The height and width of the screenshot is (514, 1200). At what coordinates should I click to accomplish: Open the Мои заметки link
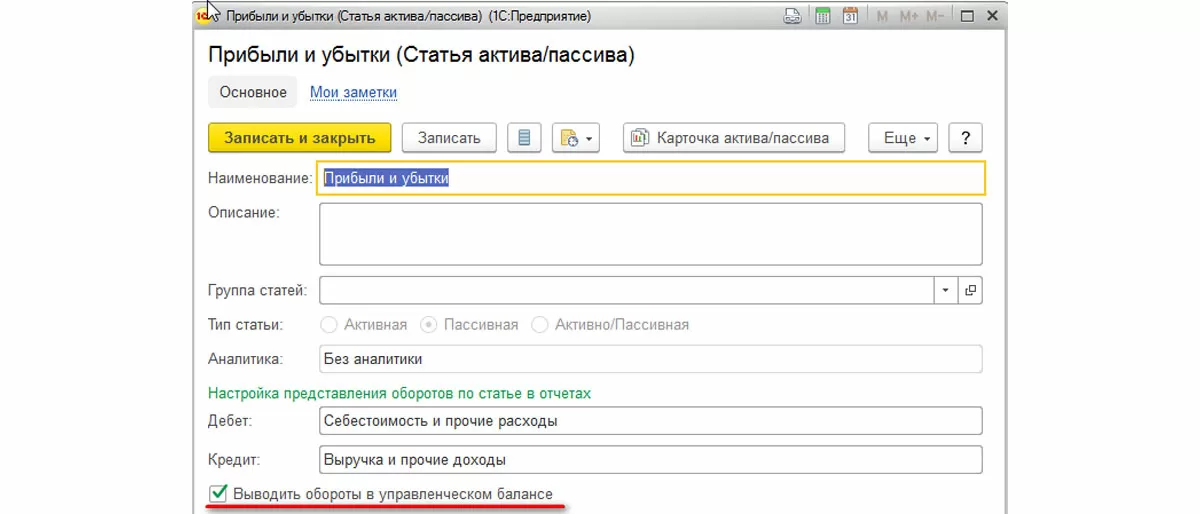click(353, 92)
